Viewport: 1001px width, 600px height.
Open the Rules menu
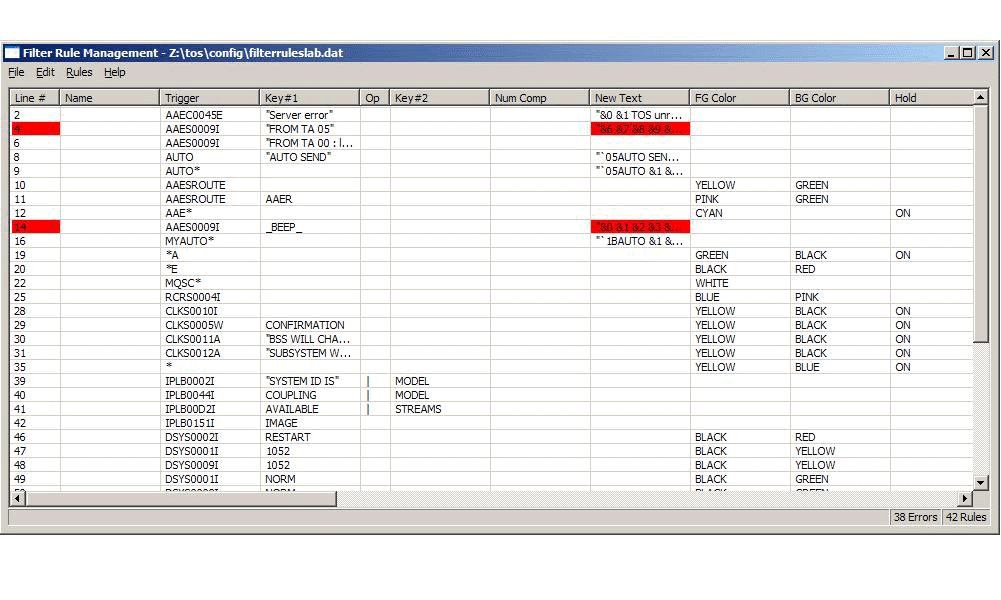78,72
